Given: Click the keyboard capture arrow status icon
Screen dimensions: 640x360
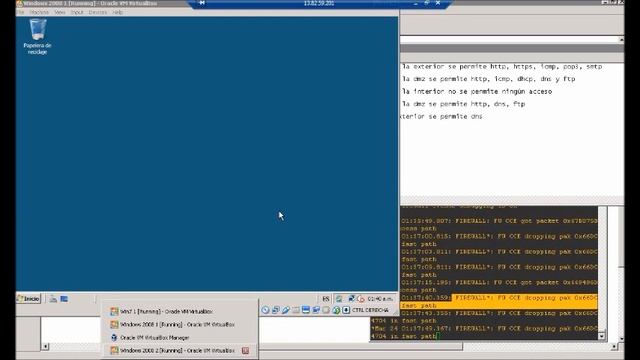Looking at the screenshot, I should tap(346, 310).
